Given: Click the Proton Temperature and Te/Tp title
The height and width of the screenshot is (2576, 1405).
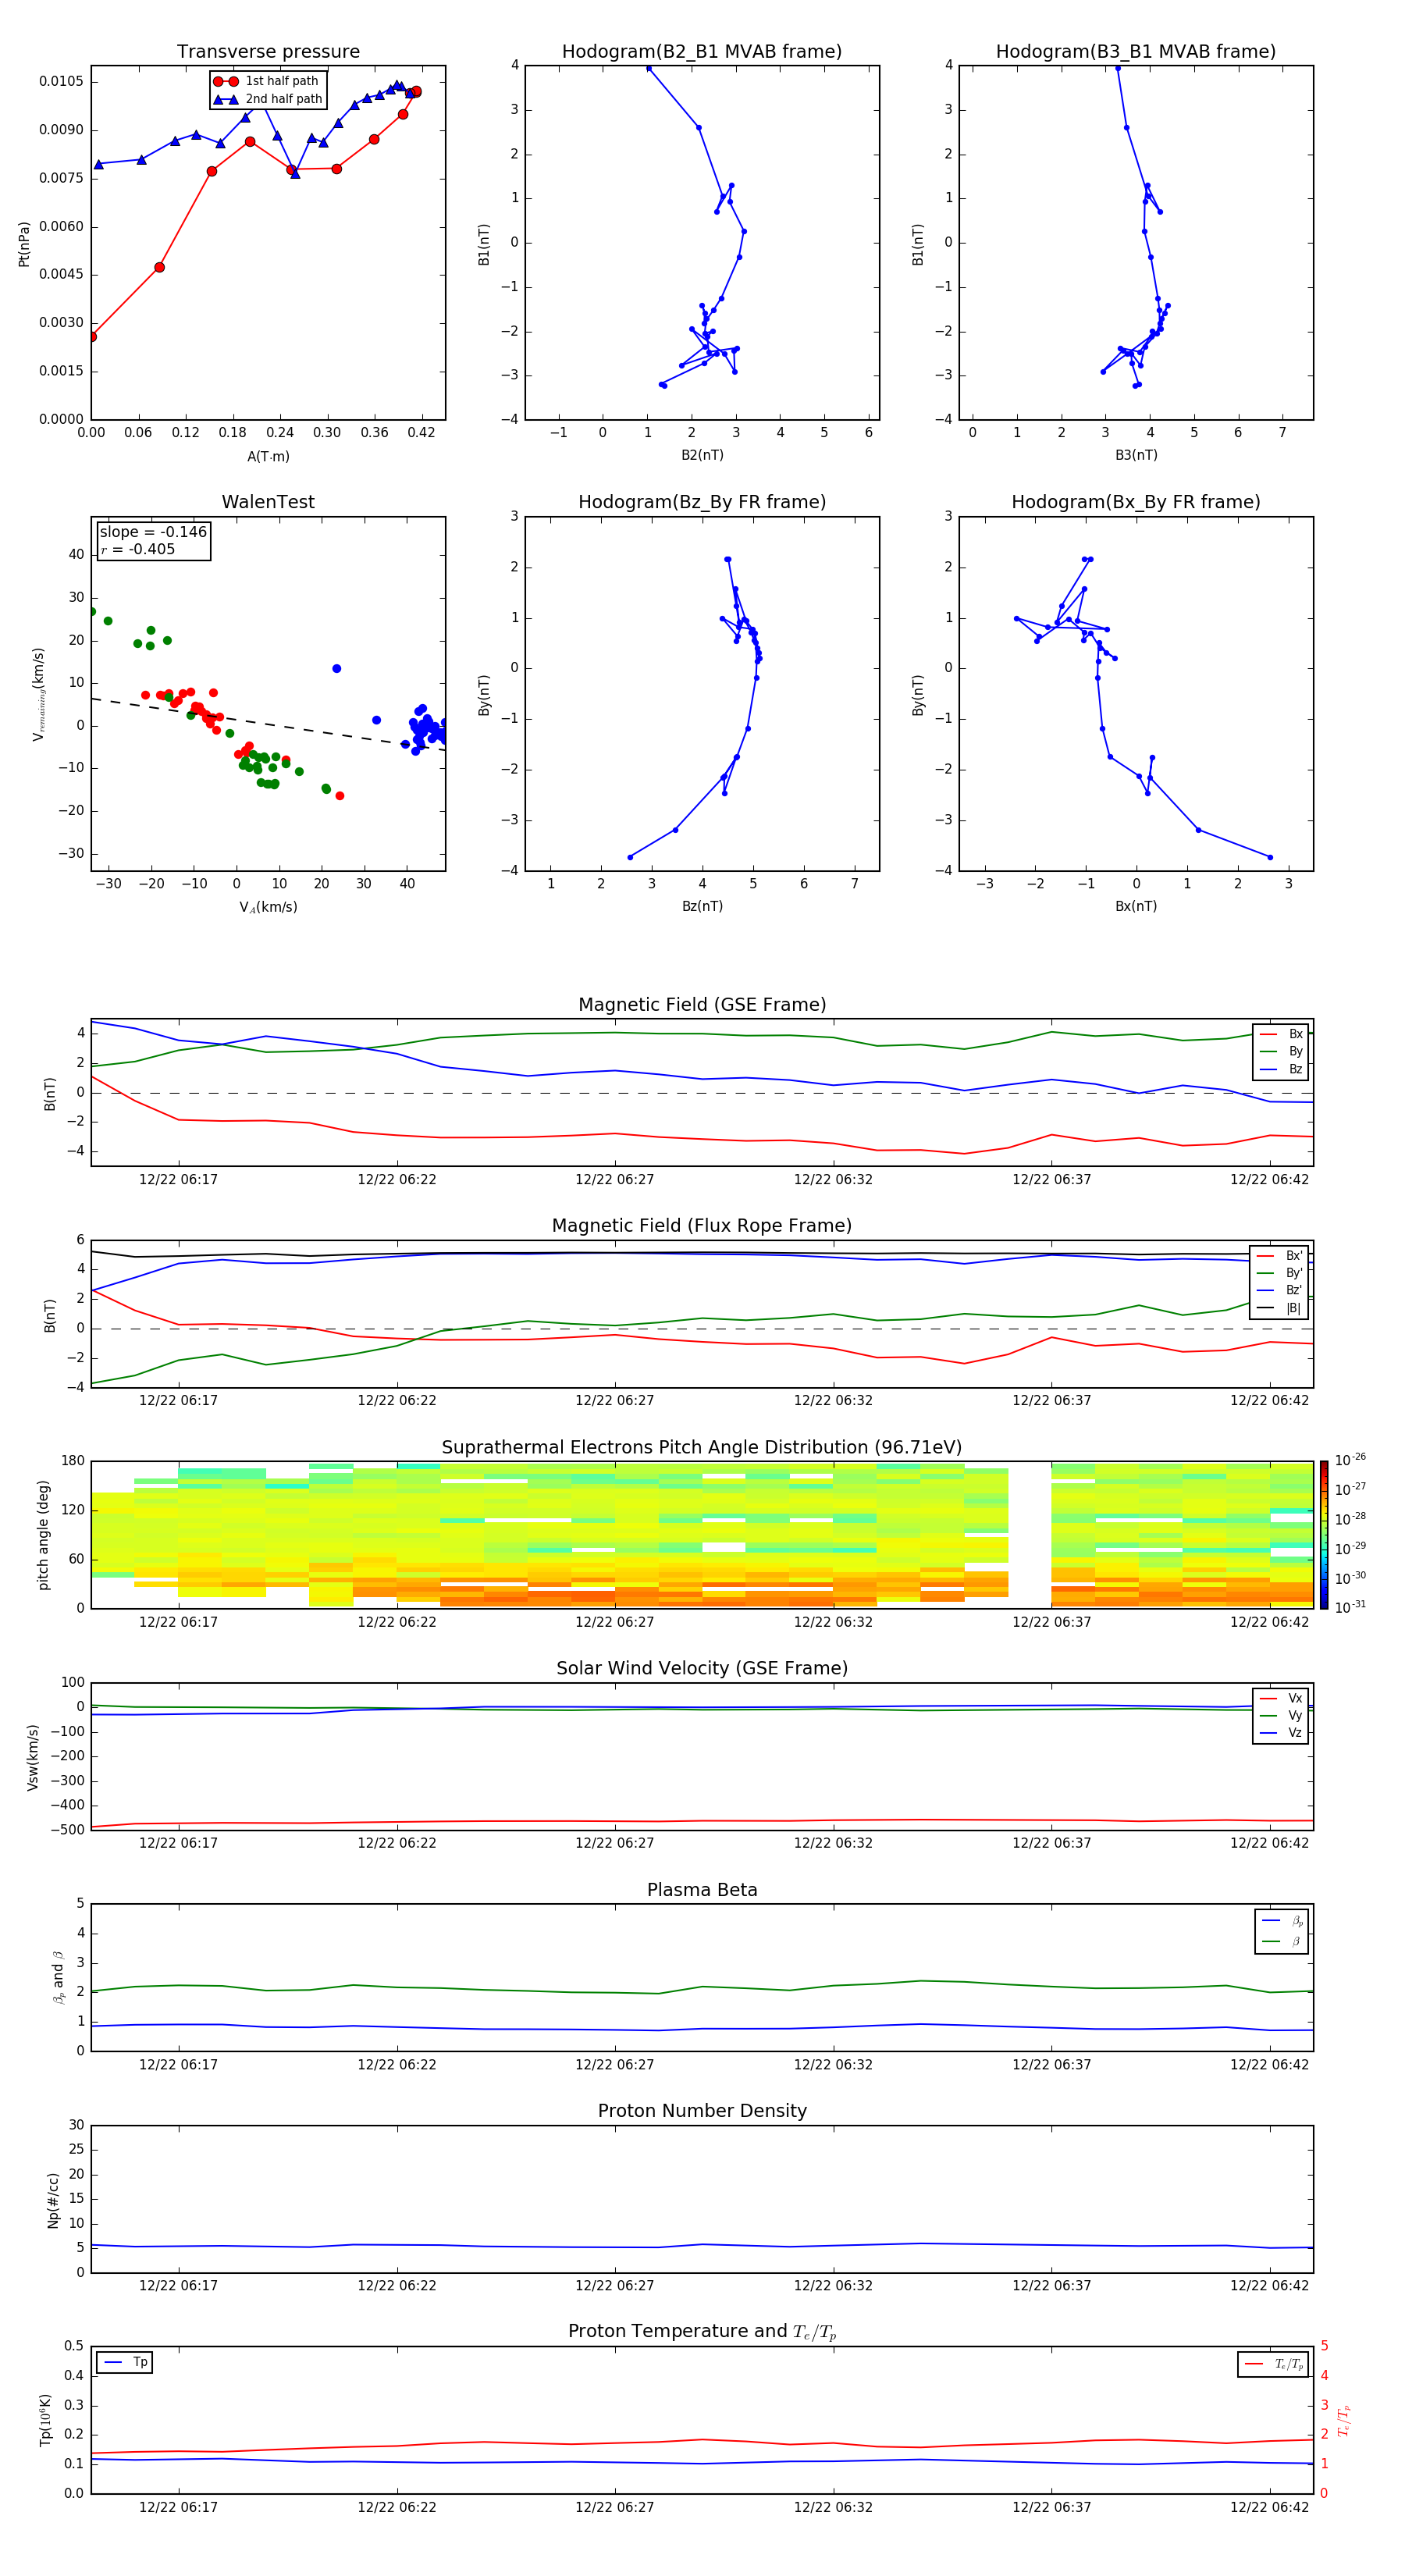Looking at the screenshot, I should [702, 2332].
